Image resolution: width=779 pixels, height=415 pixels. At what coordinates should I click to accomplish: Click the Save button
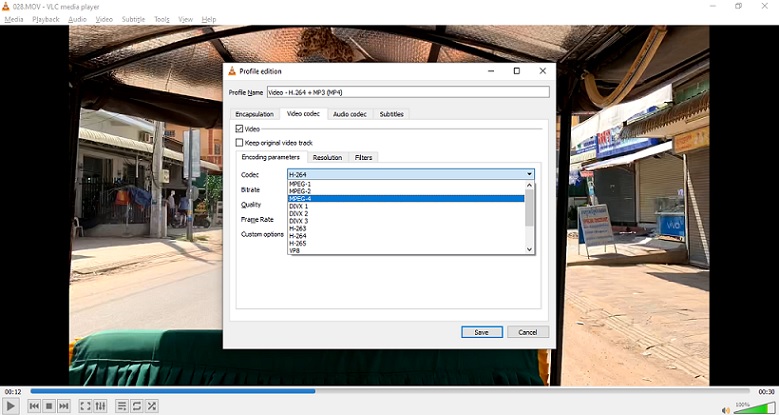tap(481, 332)
